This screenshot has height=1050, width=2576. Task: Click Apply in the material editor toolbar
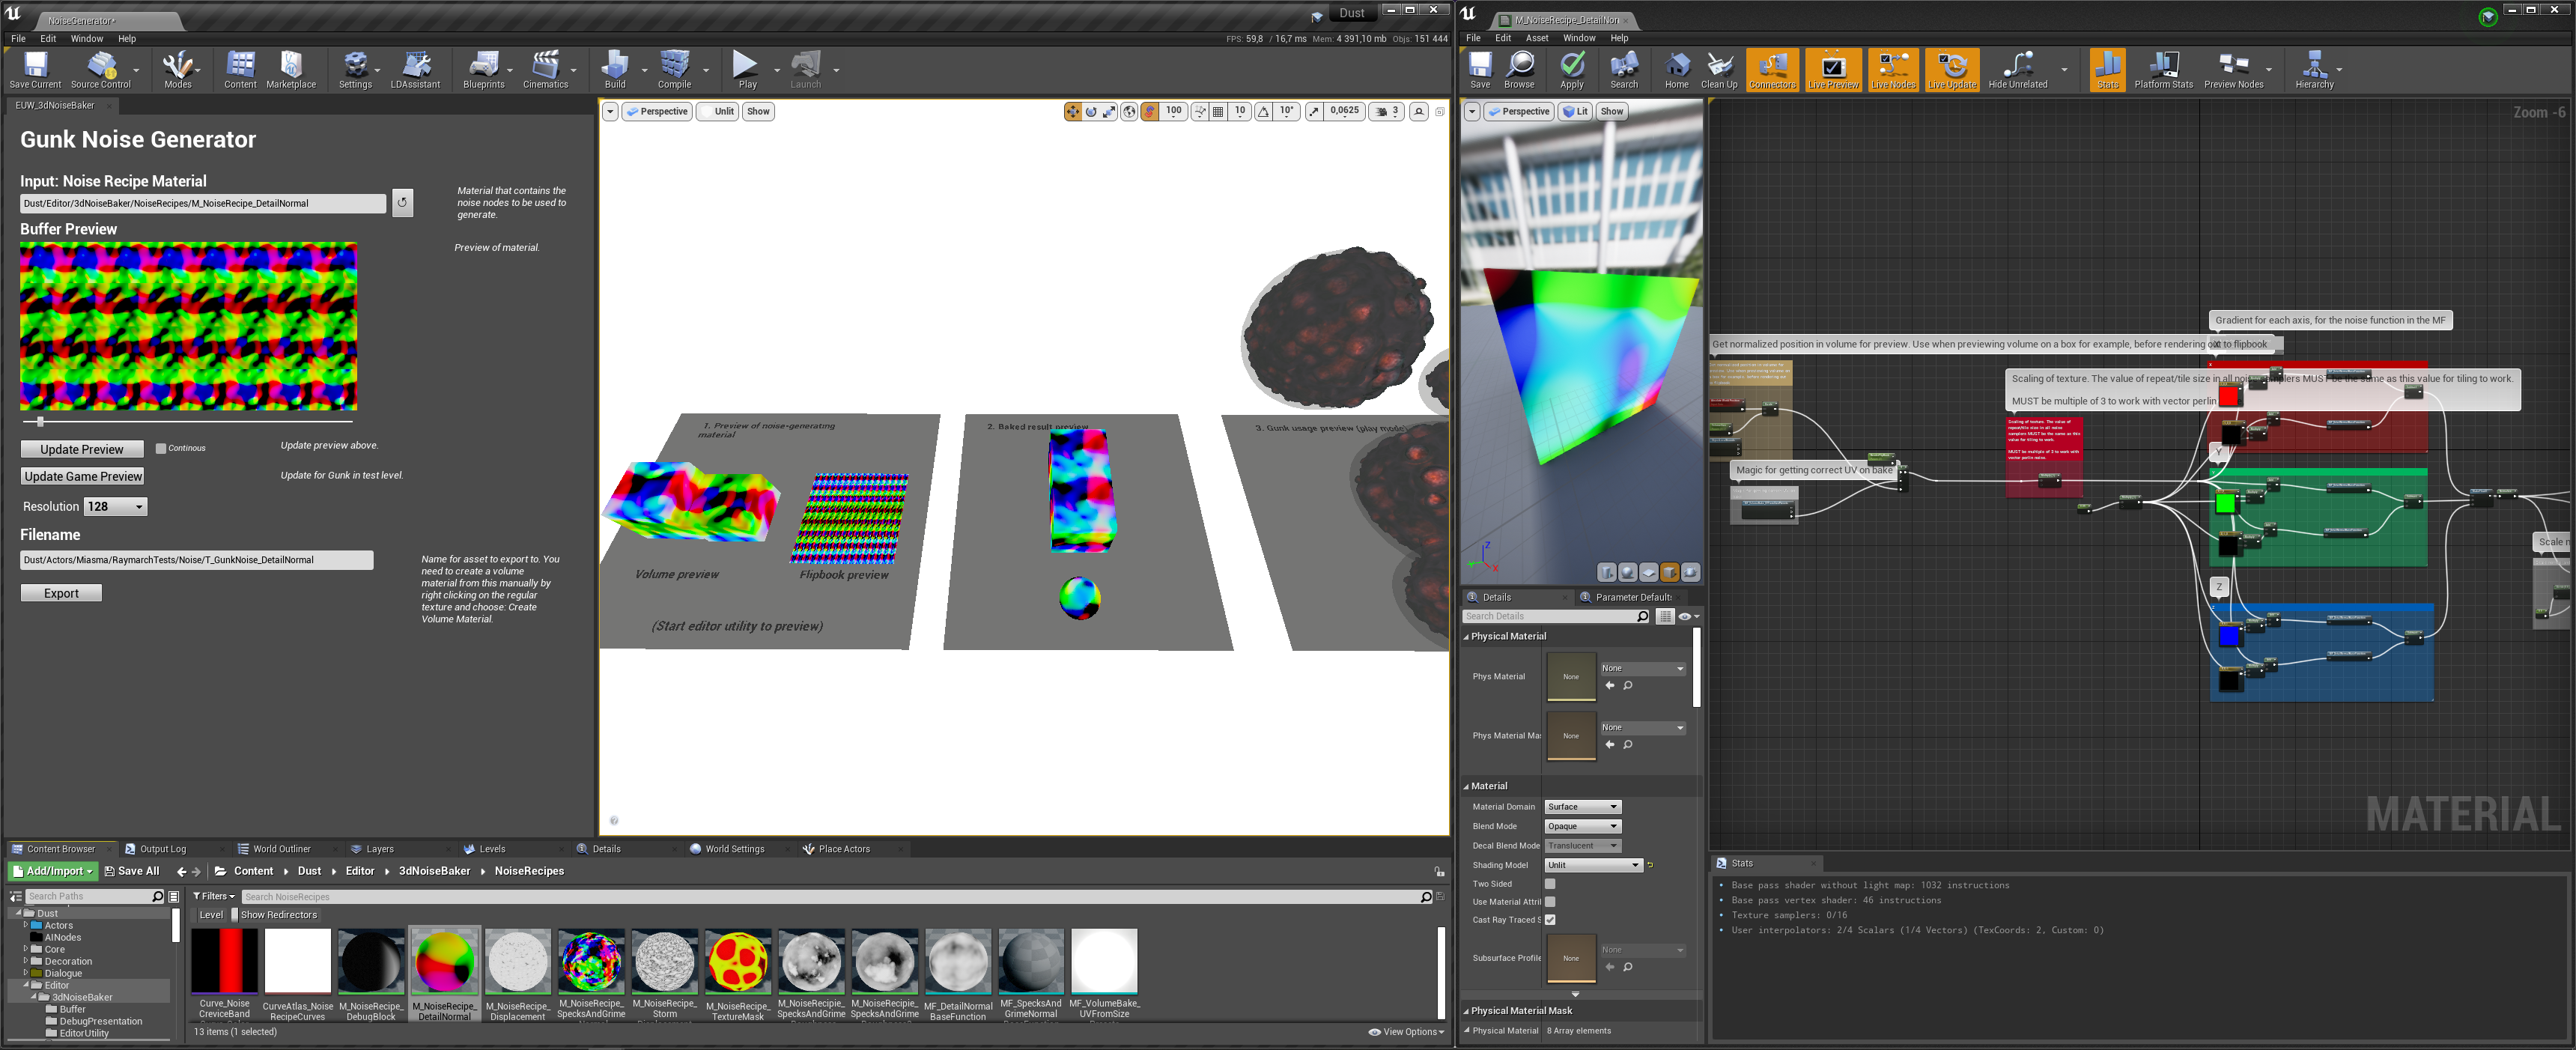point(1572,70)
